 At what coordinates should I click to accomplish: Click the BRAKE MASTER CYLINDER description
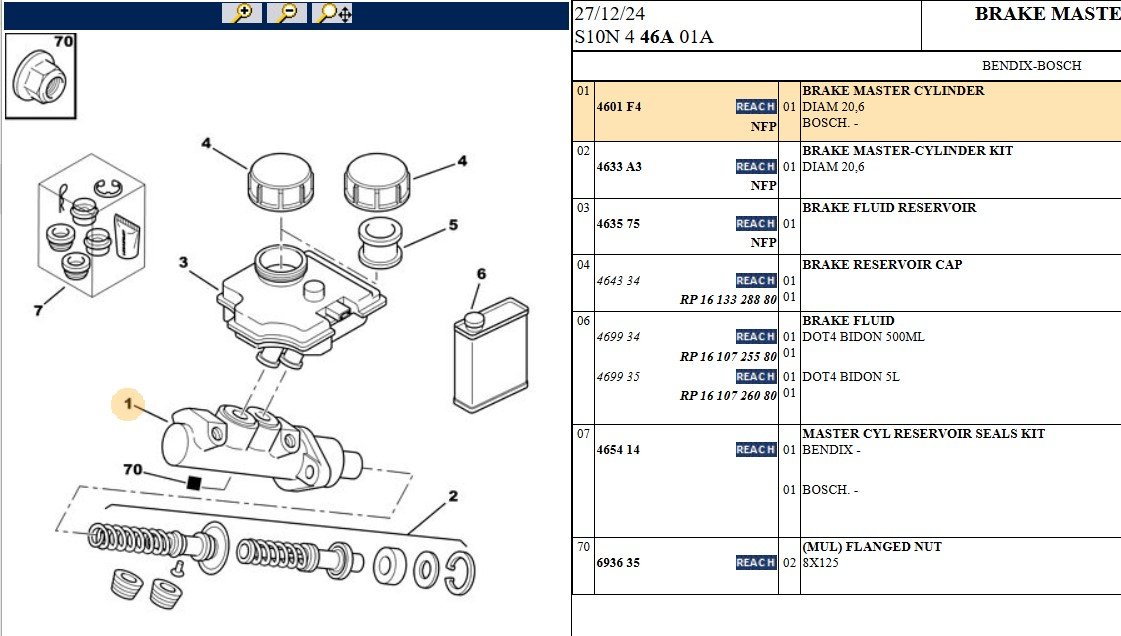click(x=893, y=91)
